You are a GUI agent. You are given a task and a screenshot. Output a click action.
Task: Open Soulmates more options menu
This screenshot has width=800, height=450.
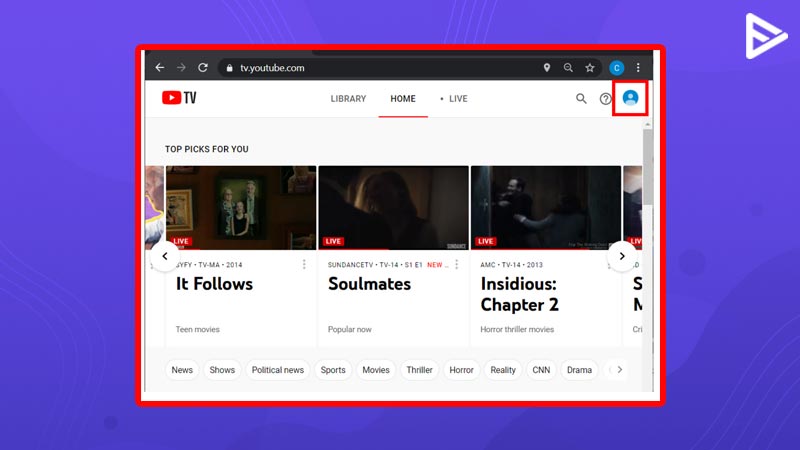457,264
